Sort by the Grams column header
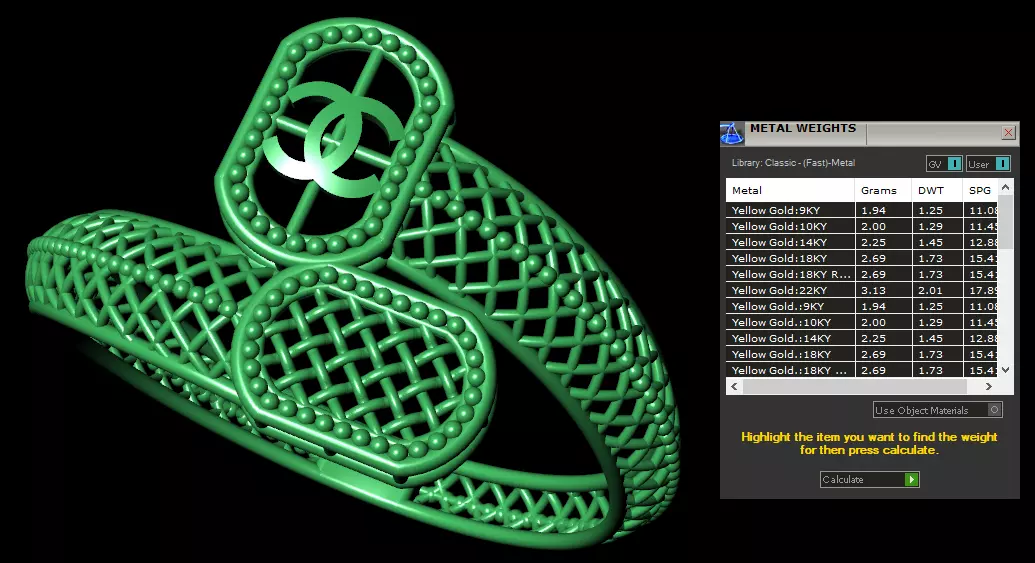1035x563 pixels. 883,190
